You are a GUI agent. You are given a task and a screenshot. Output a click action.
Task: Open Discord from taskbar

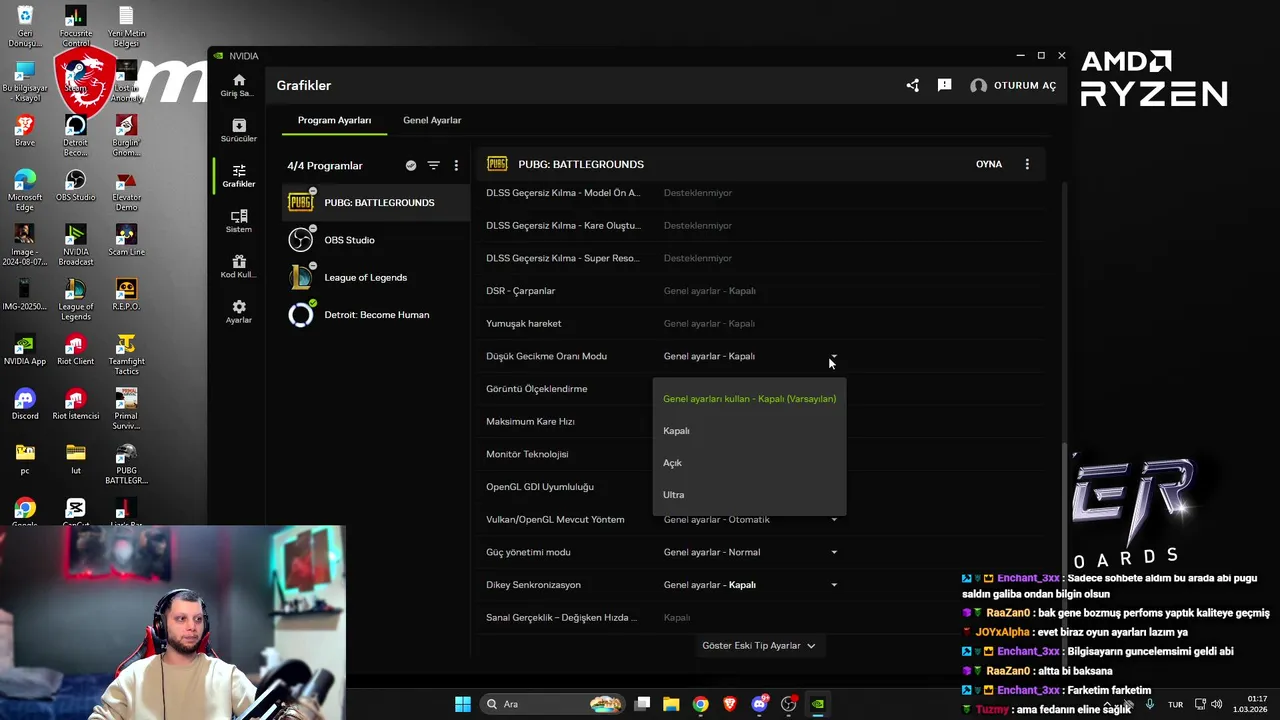point(759,704)
